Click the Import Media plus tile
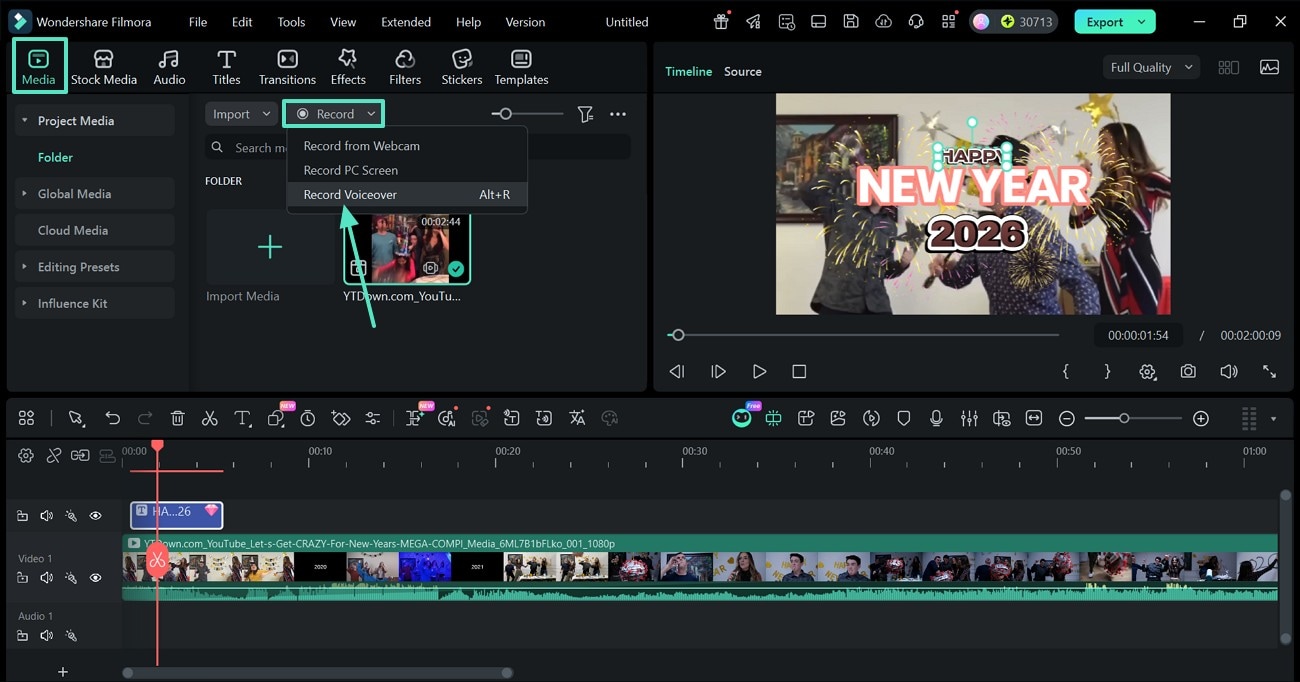1300x682 pixels. [270, 247]
